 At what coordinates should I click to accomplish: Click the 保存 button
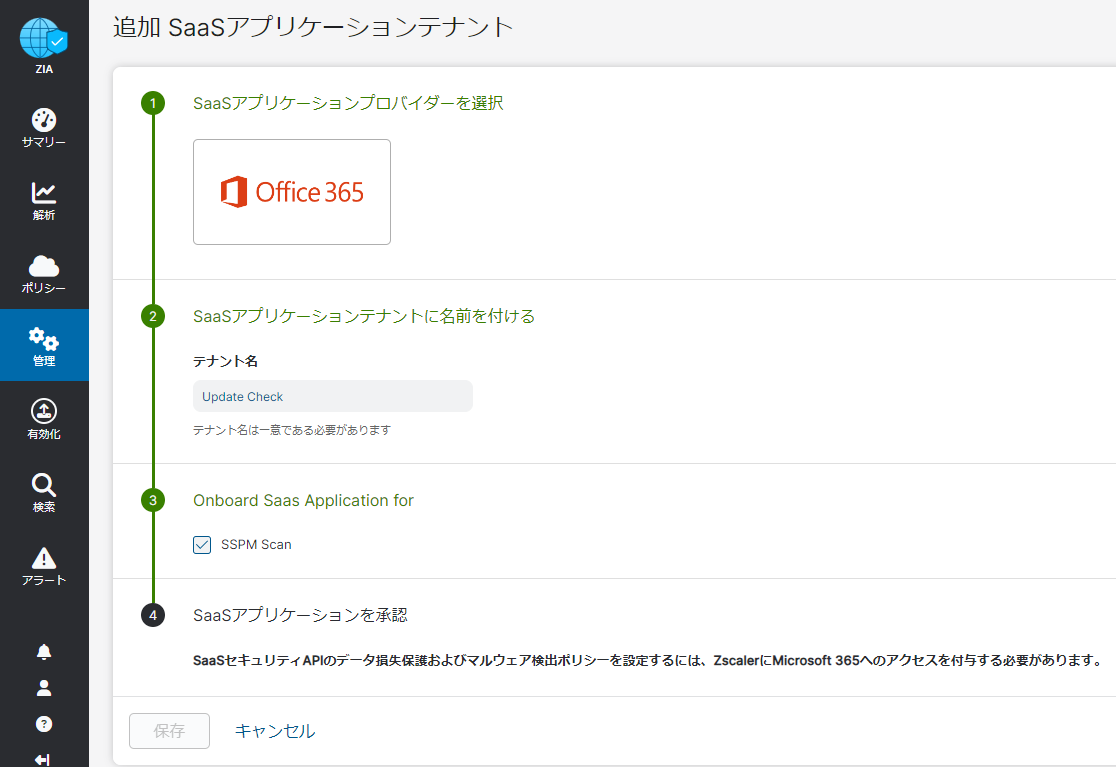[169, 731]
